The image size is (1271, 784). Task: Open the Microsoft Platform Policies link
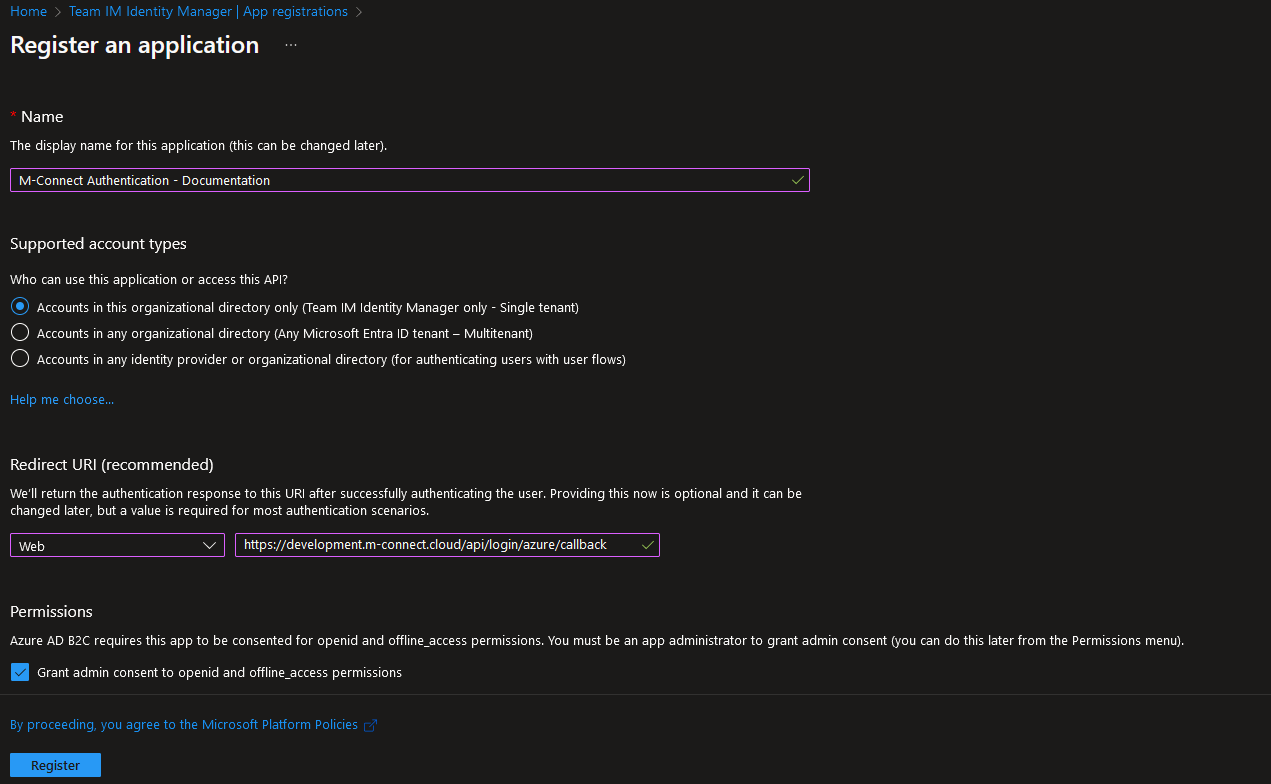point(184,725)
